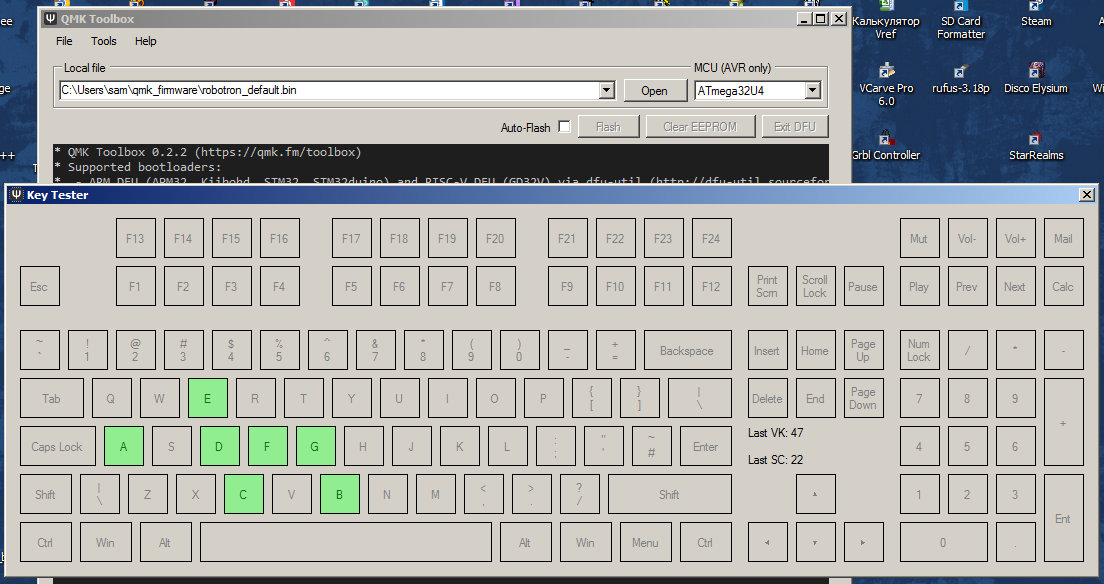This screenshot has width=1104, height=584.
Task: Click the F13 key
Action: (135, 238)
